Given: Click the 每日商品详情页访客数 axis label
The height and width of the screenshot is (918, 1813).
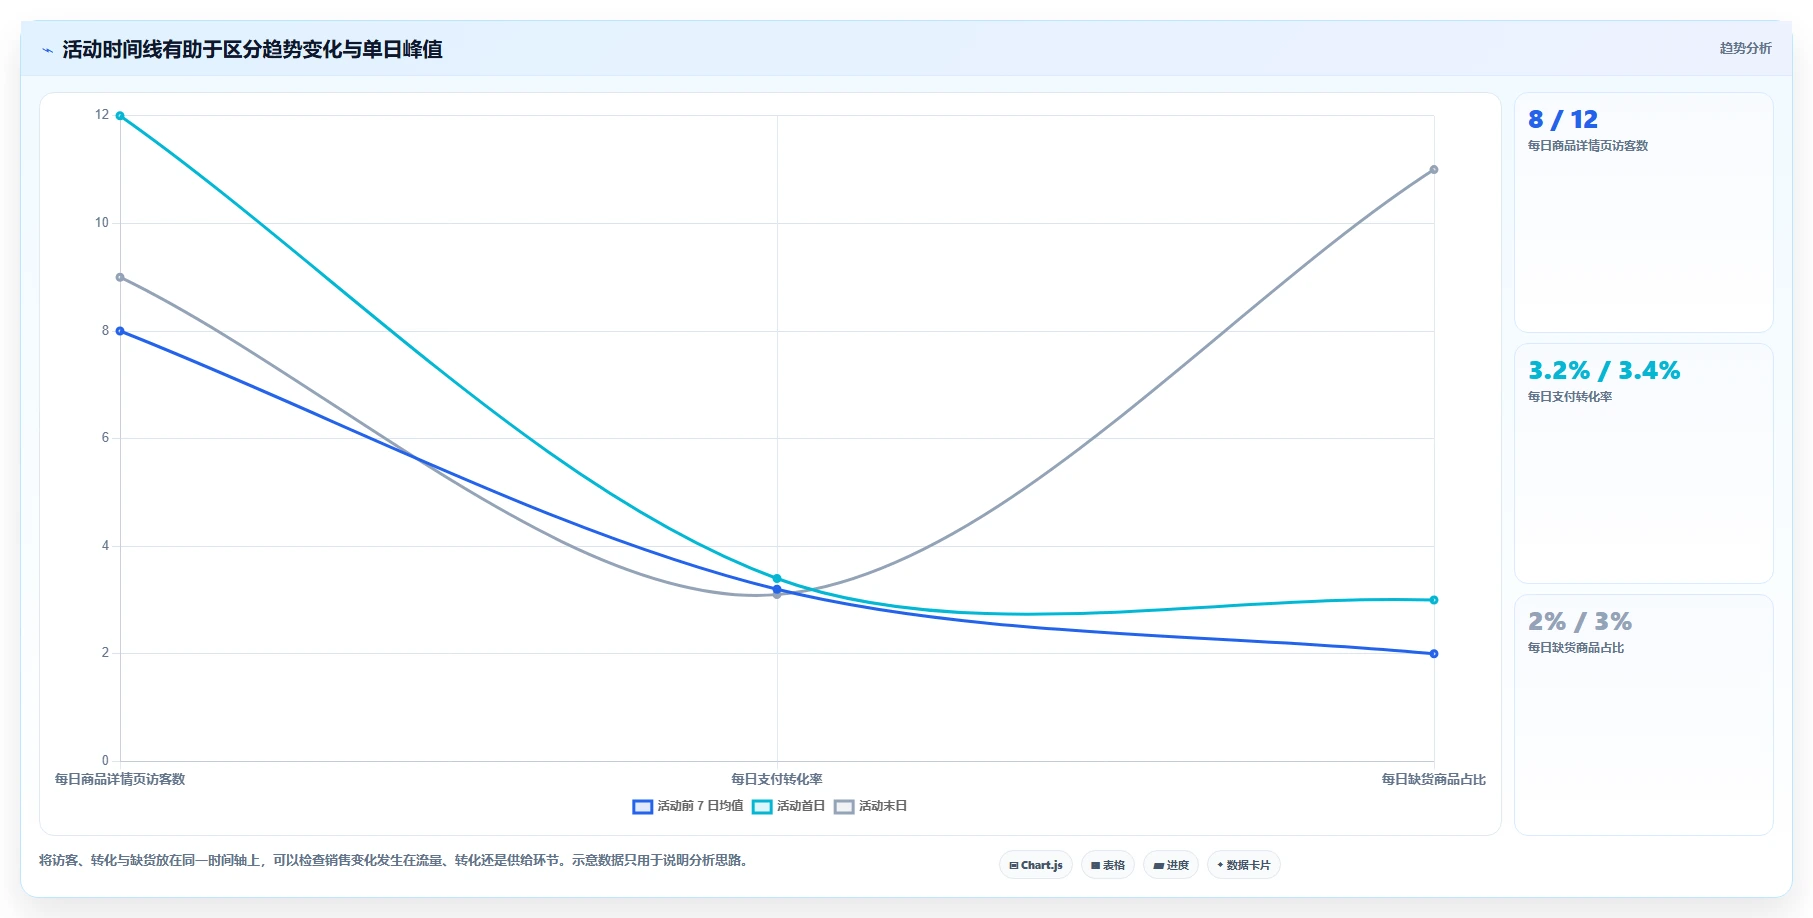Looking at the screenshot, I should [x=120, y=779].
